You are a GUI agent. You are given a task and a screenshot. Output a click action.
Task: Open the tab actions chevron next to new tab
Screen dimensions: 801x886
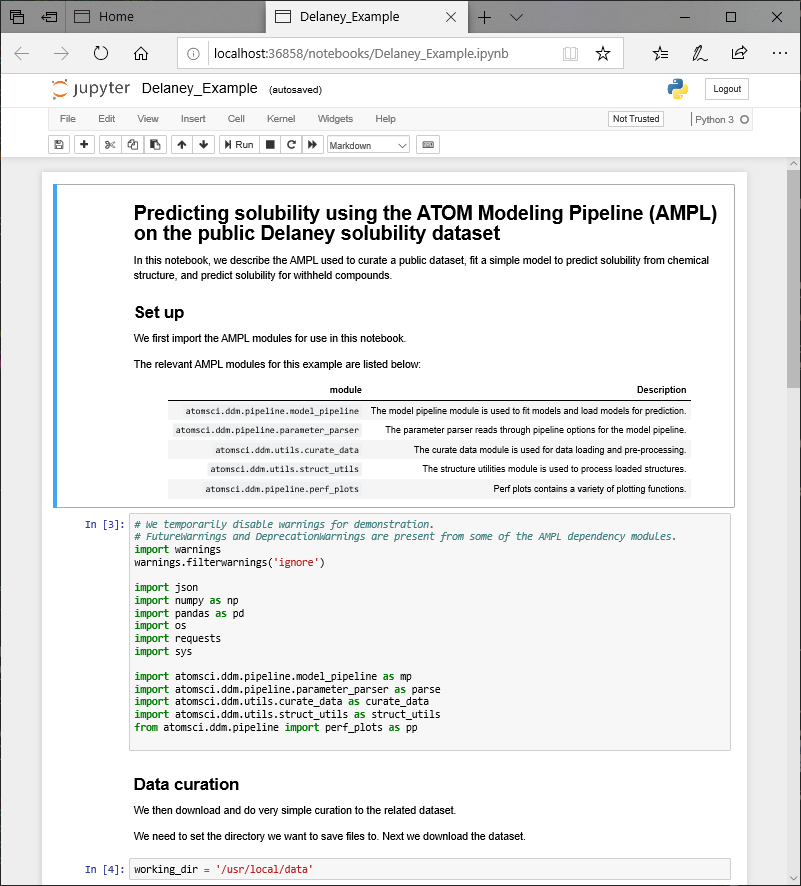514,17
